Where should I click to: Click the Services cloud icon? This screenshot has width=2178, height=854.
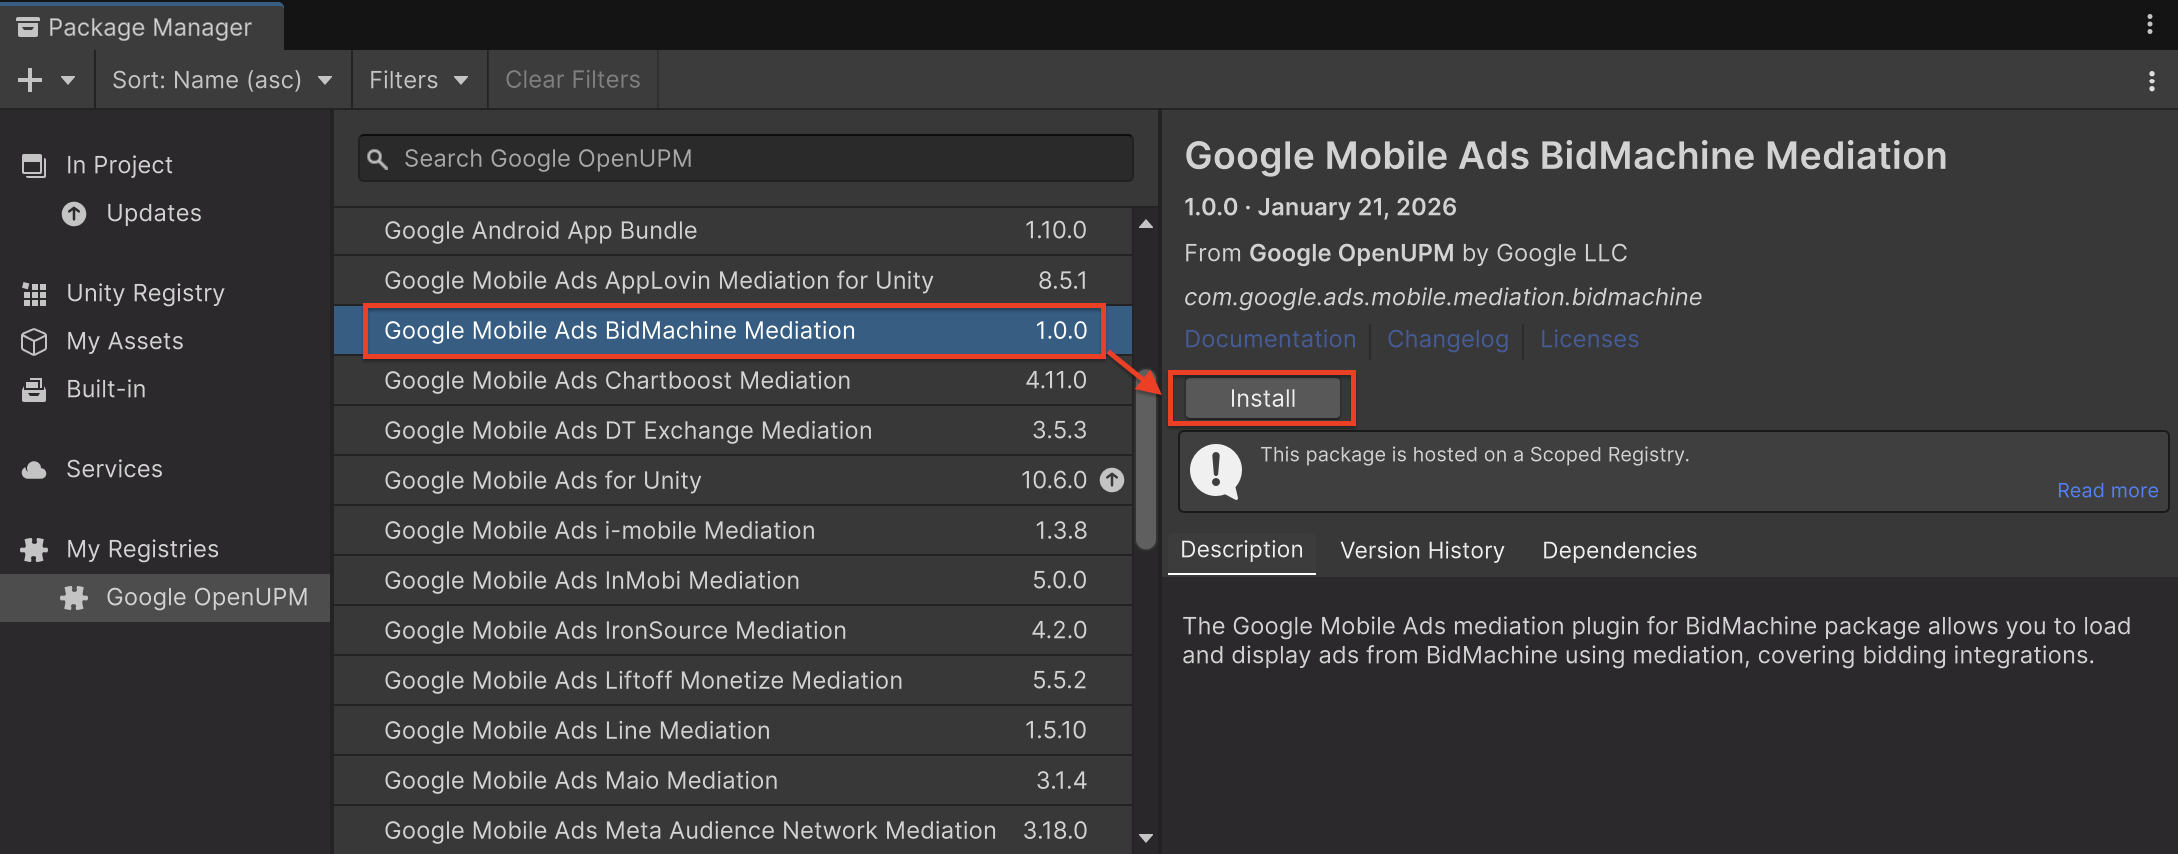pos(34,470)
